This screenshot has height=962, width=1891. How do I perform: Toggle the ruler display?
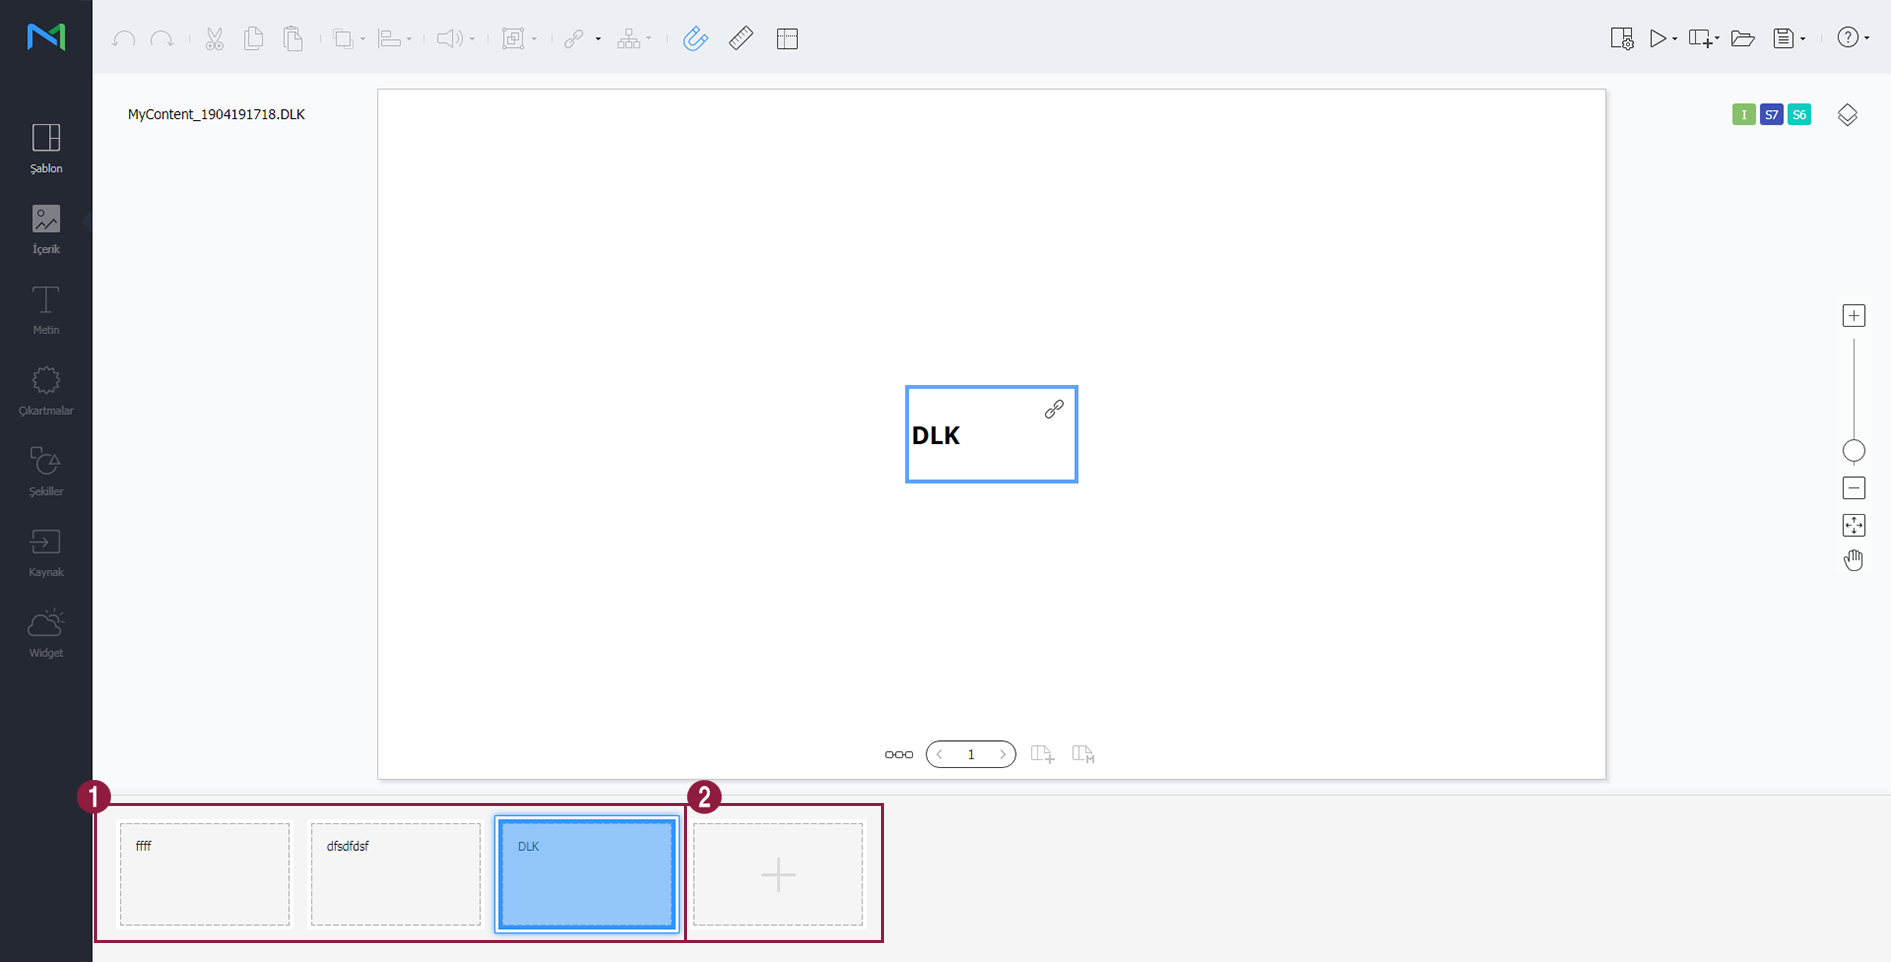point(741,39)
